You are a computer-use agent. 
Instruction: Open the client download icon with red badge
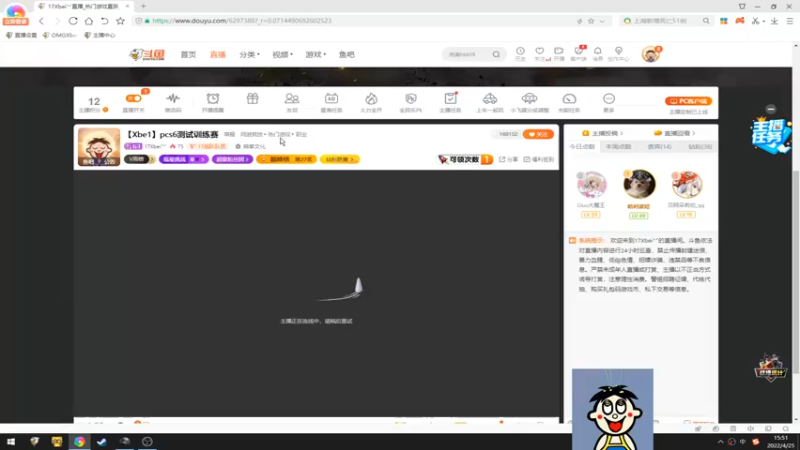pyautogui.click(x=579, y=51)
